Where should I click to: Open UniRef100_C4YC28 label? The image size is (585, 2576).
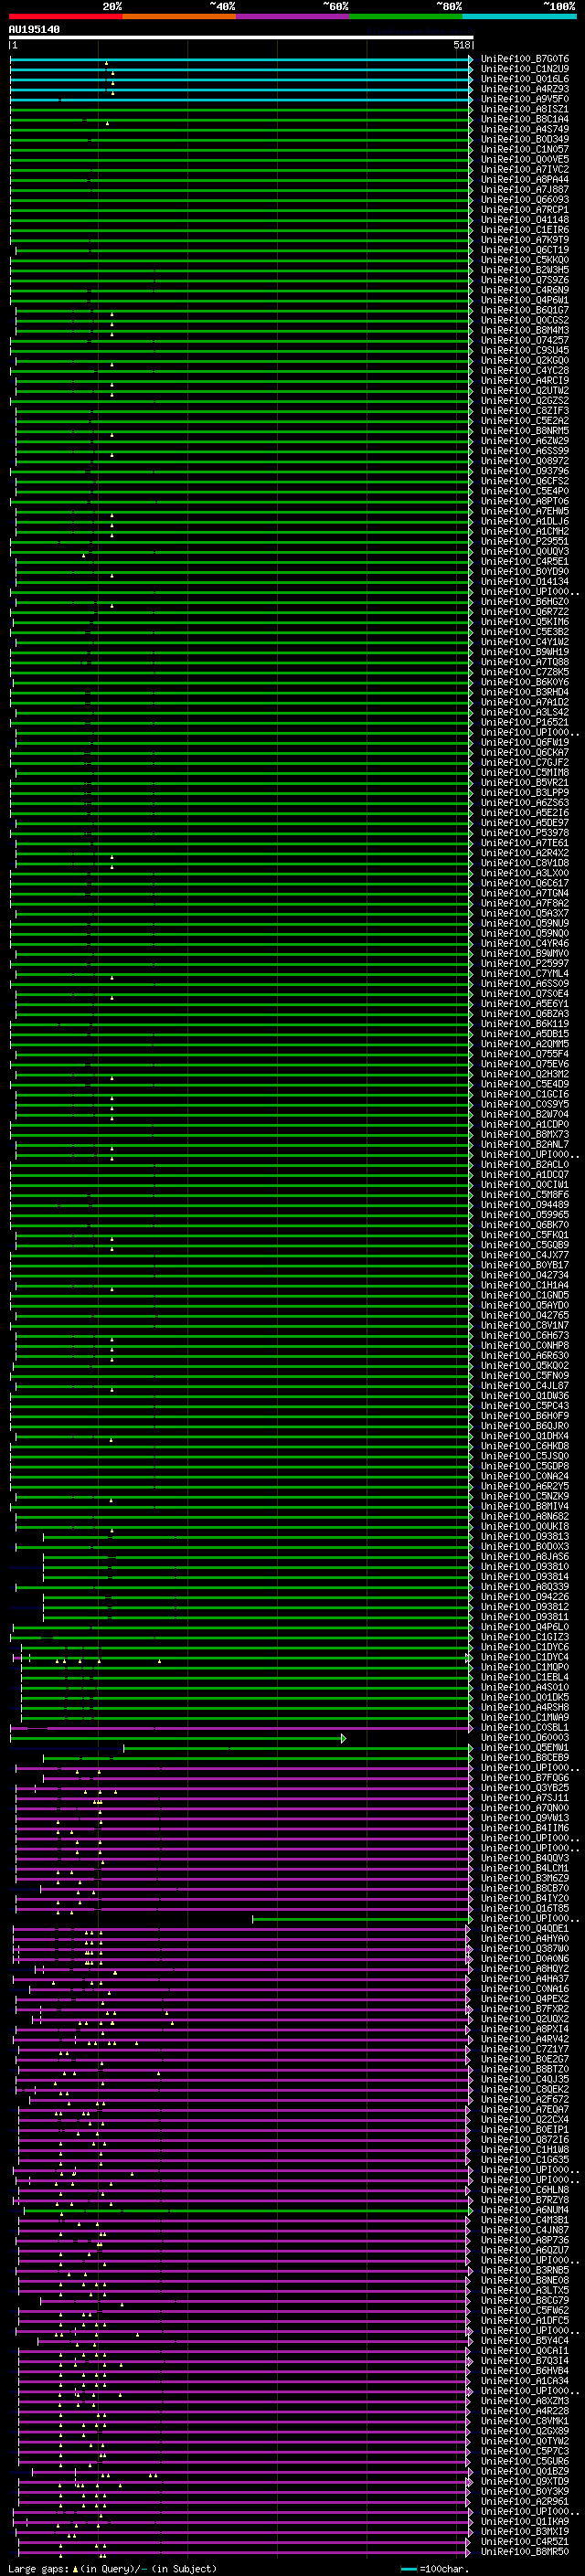click(x=525, y=370)
